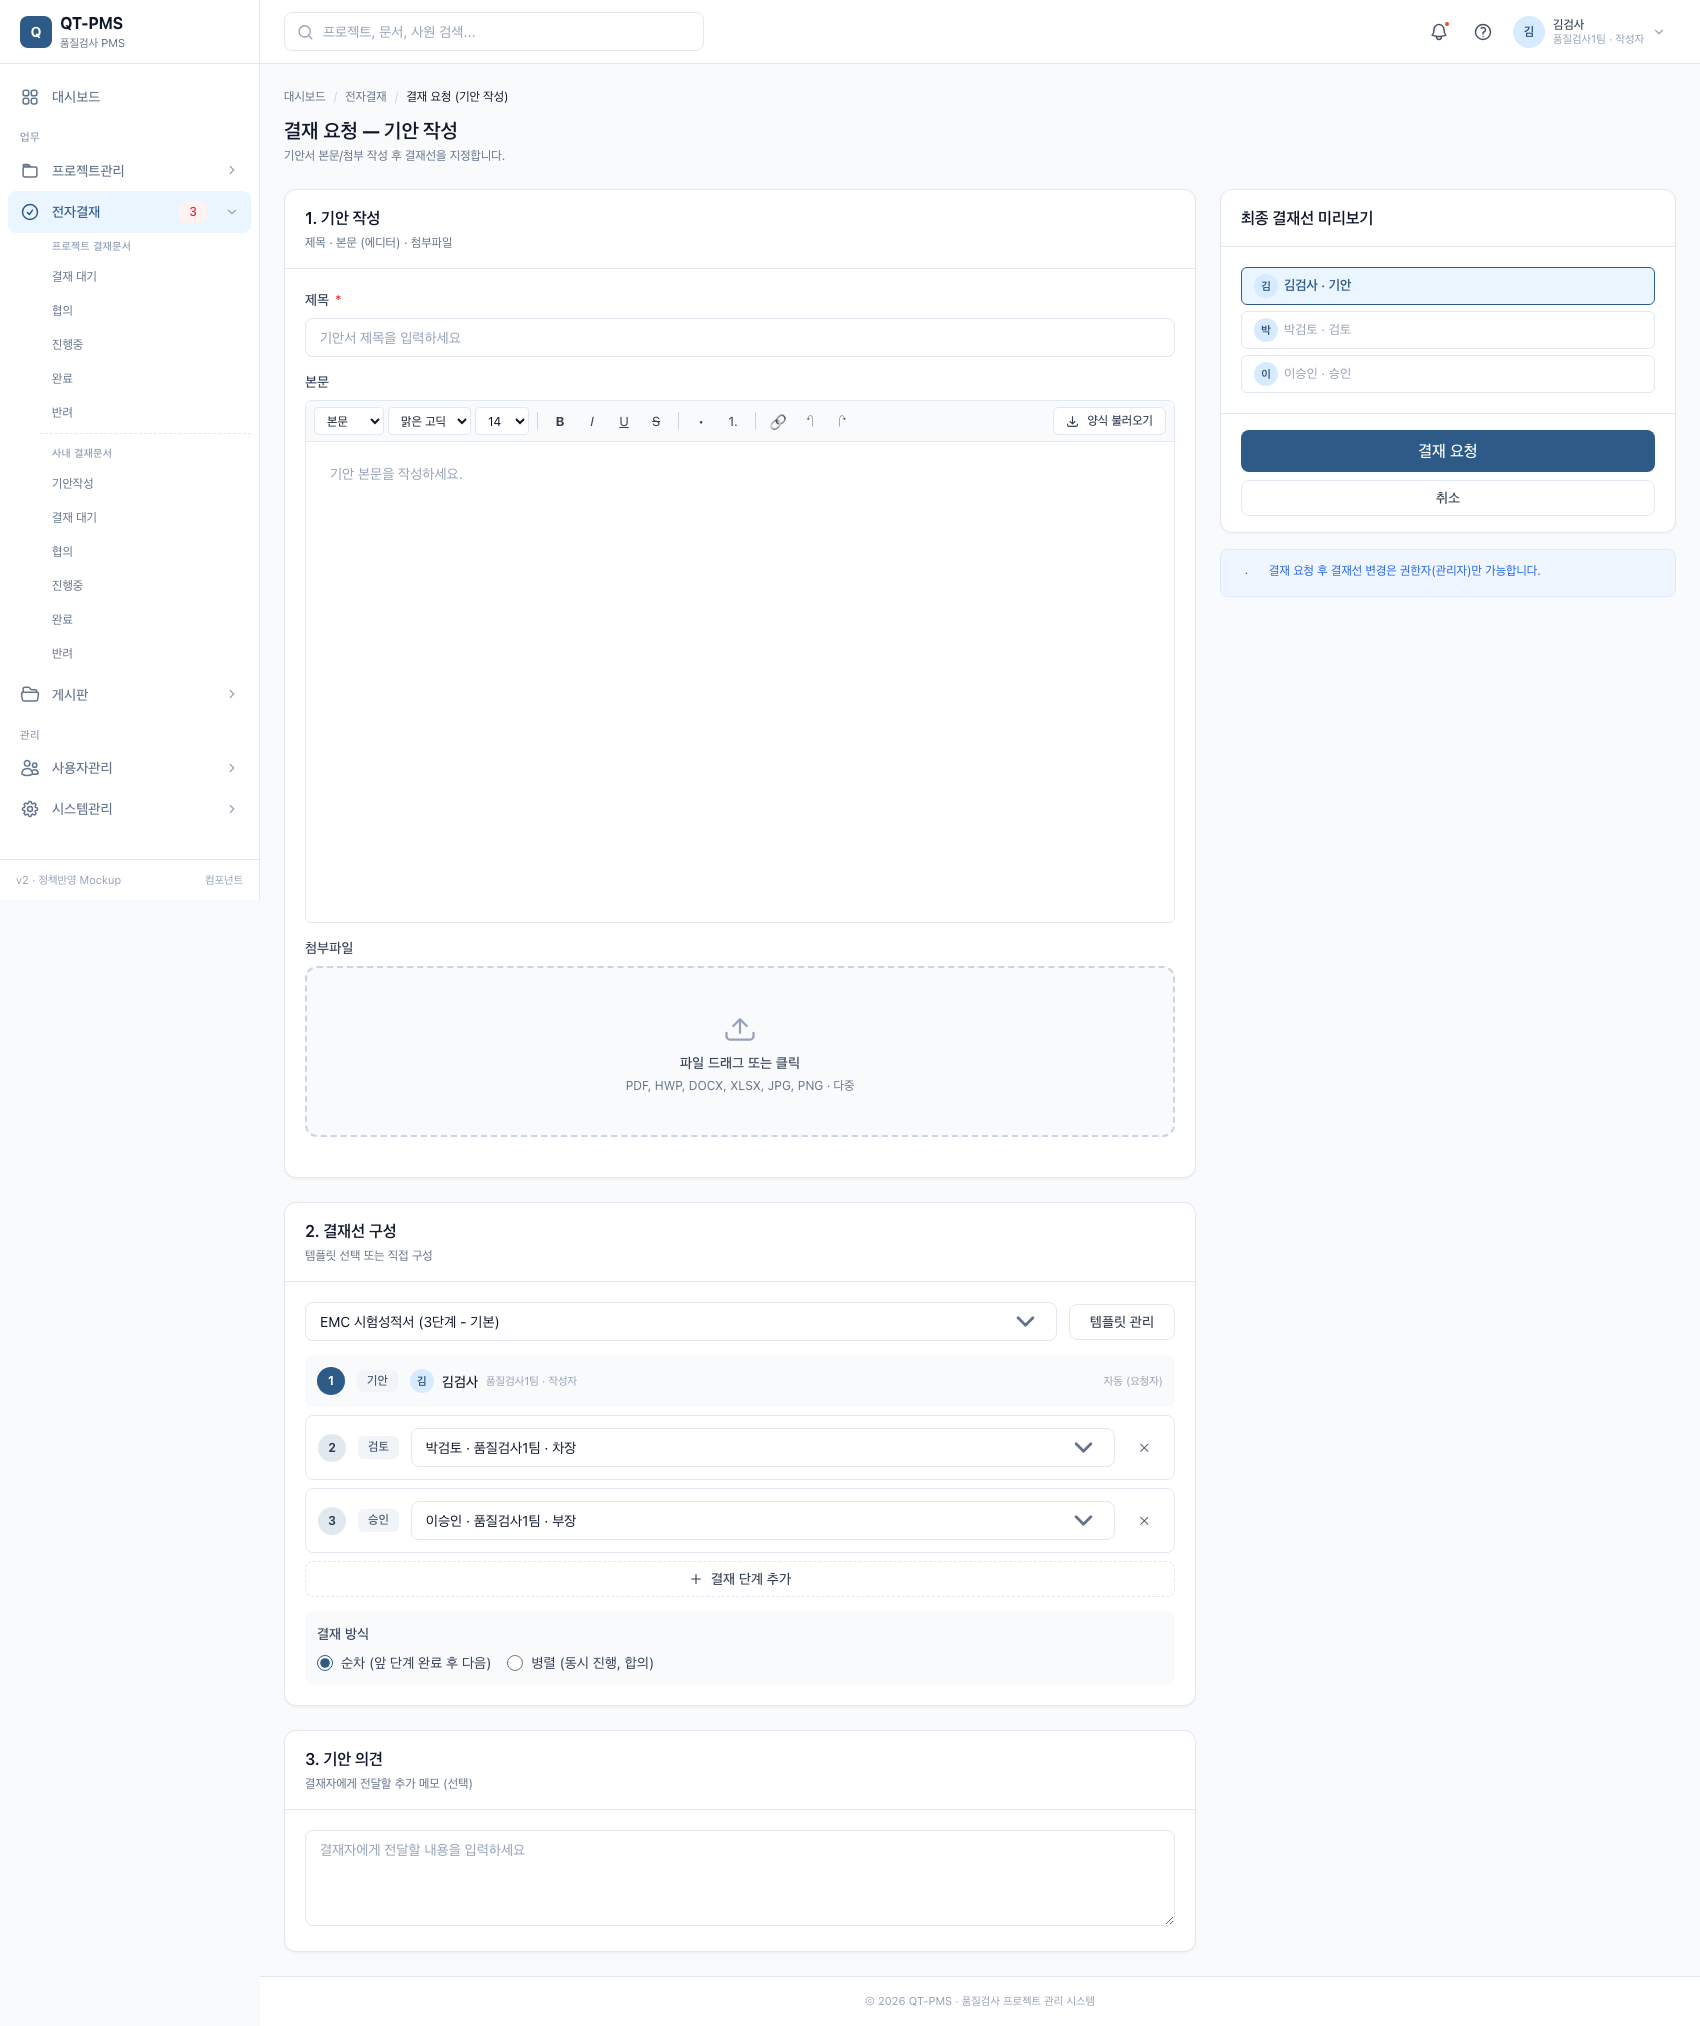This screenshot has width=1700, height=2026.
Task: Open the 이승인 approver dropdown
Action: [x=762, y=1521]
